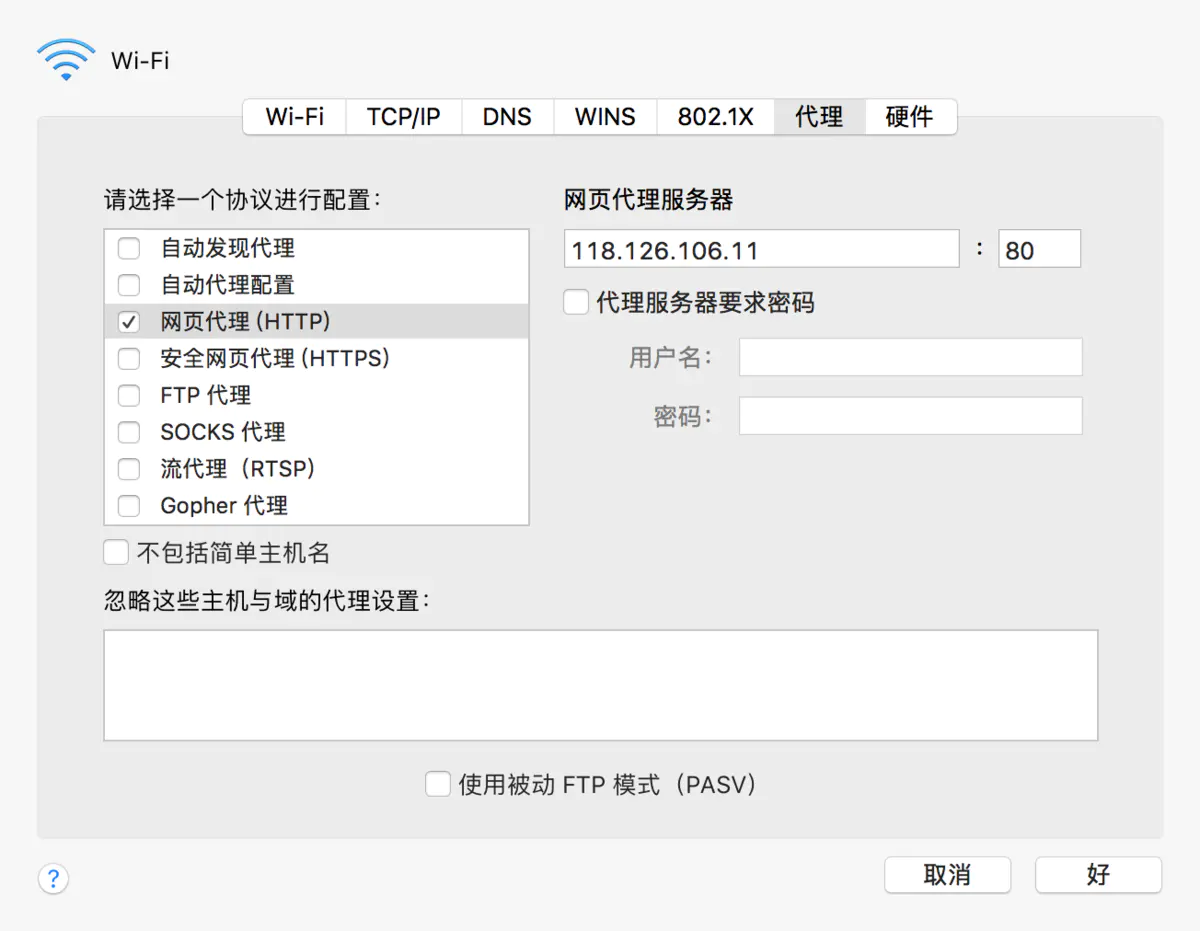Click the Wi-Fi signal icon
This screenshot has height=931, width=1200.
point(66,60)
